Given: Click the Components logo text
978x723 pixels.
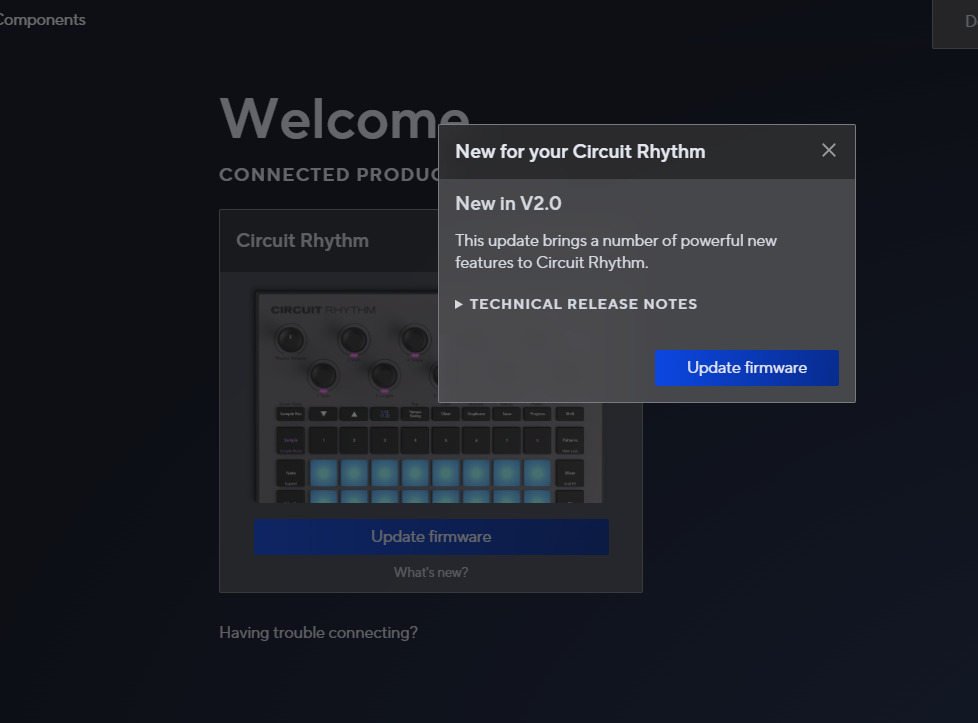Looking at the screenshot, I should coord(41,20).
